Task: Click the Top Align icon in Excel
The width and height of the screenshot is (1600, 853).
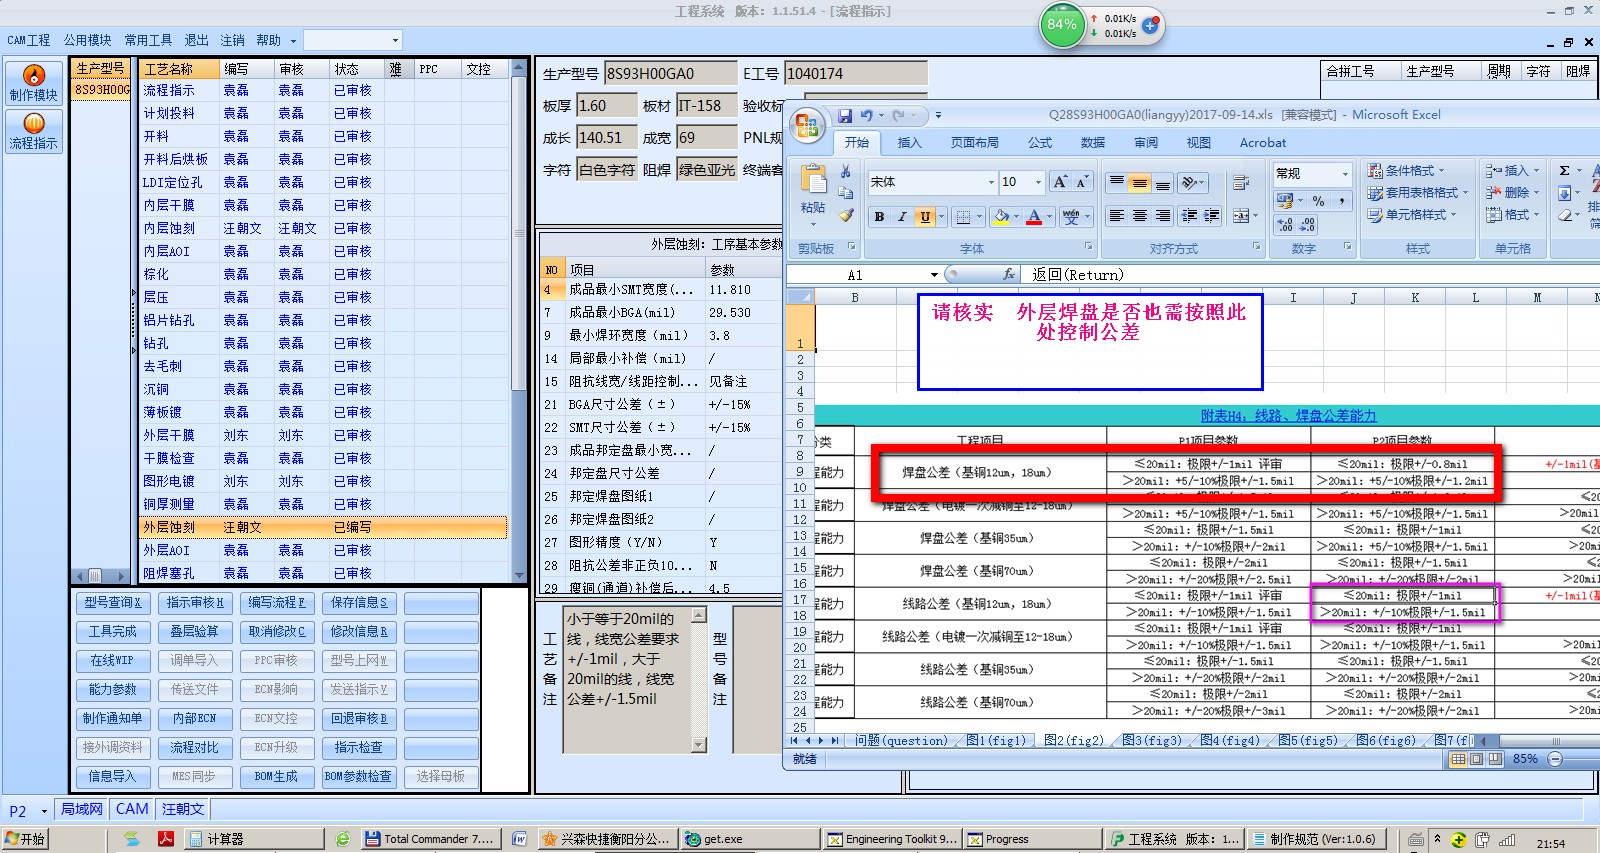Action: pyautogui.click(x=1117, y=183)
